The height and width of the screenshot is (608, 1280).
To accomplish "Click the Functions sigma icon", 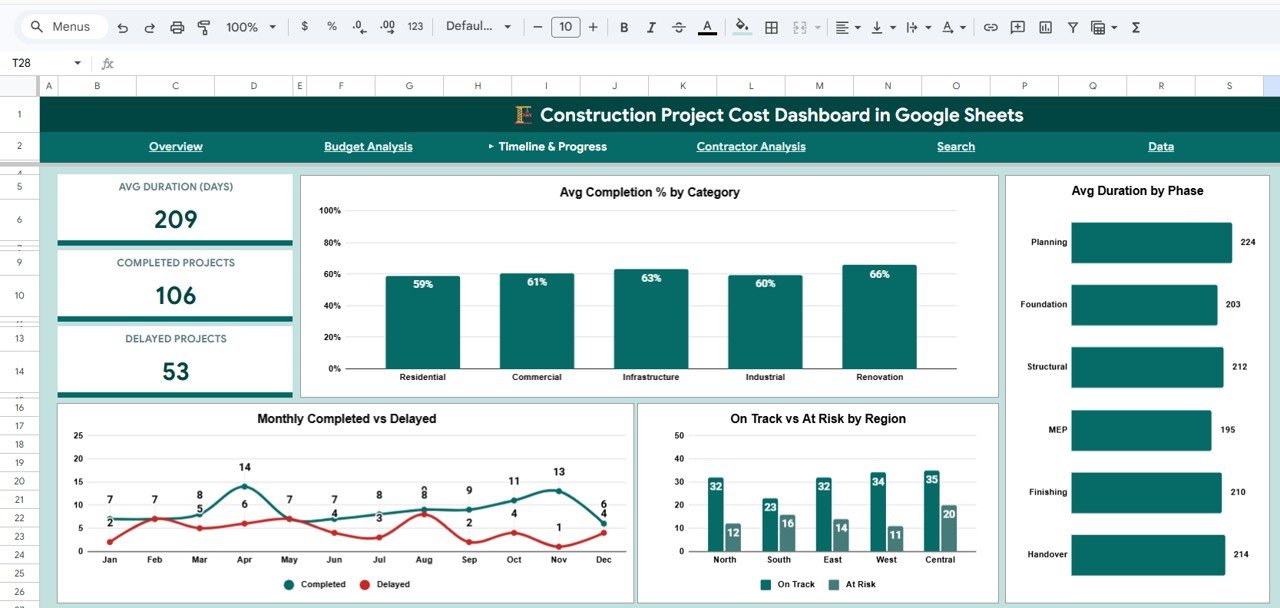I will (1135, 27).
